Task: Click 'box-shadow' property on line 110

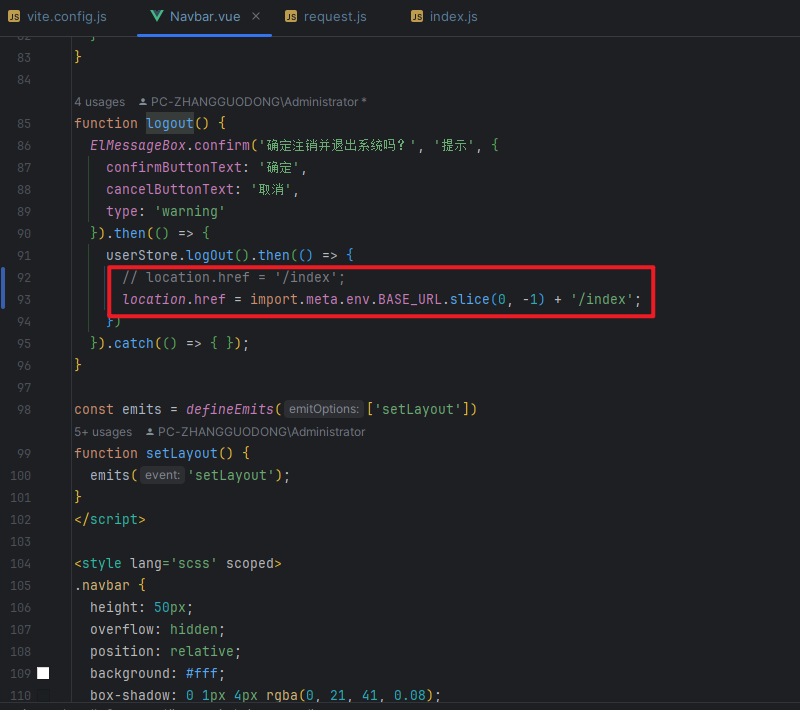Action: pyautogui.click(x=130, y=695)
